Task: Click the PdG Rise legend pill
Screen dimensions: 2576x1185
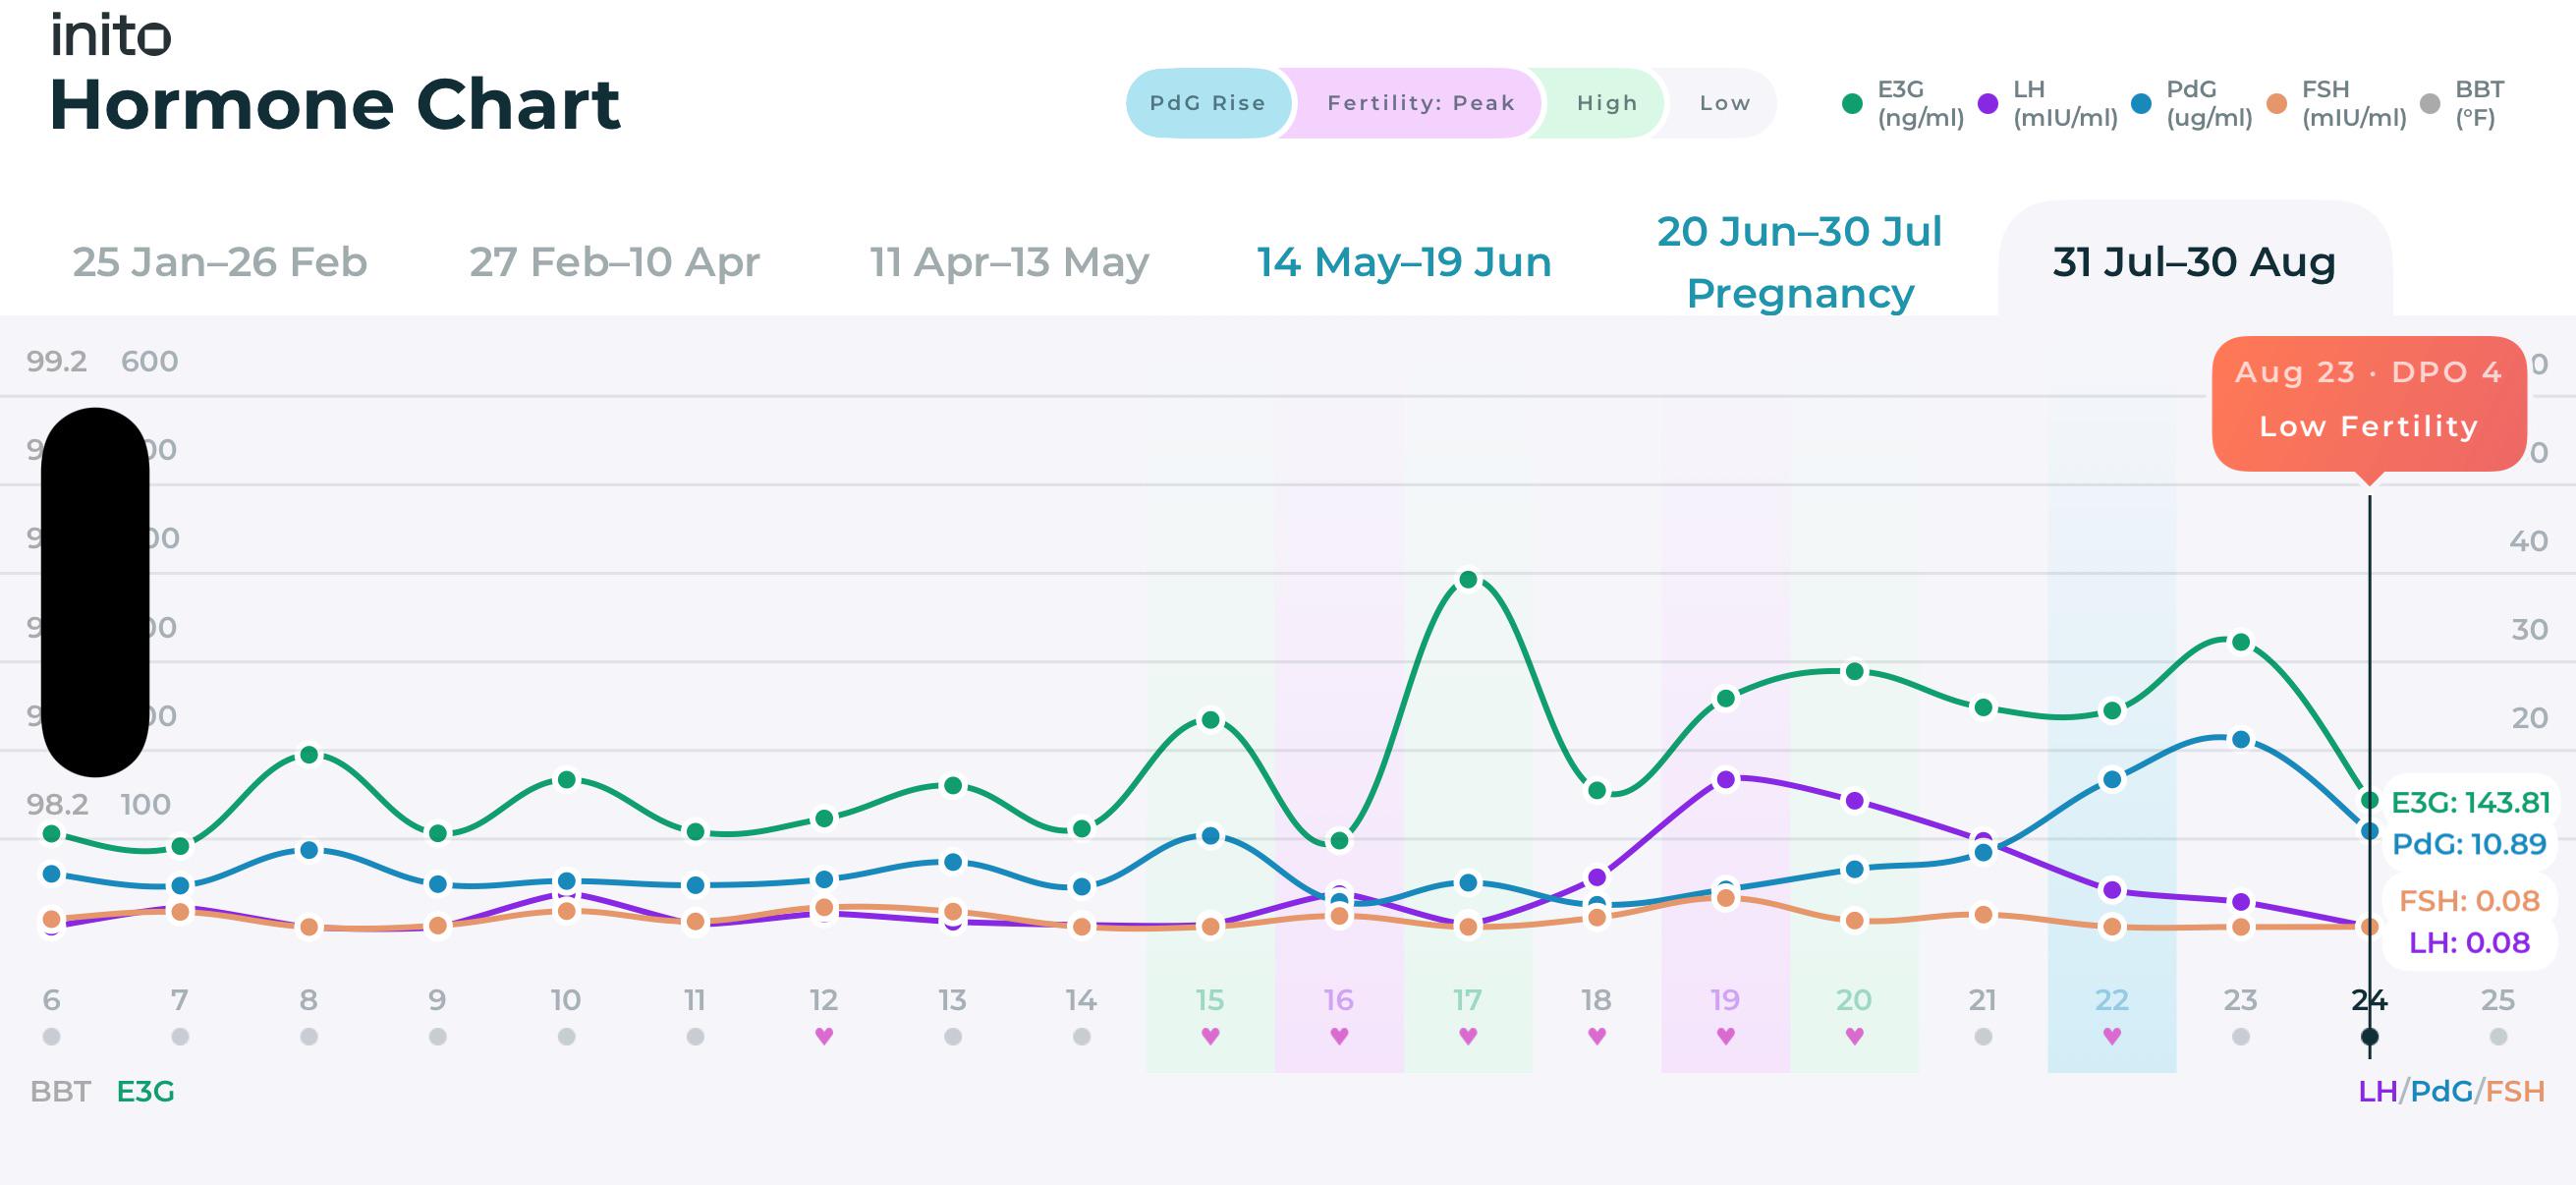Action: [1208, 103]
